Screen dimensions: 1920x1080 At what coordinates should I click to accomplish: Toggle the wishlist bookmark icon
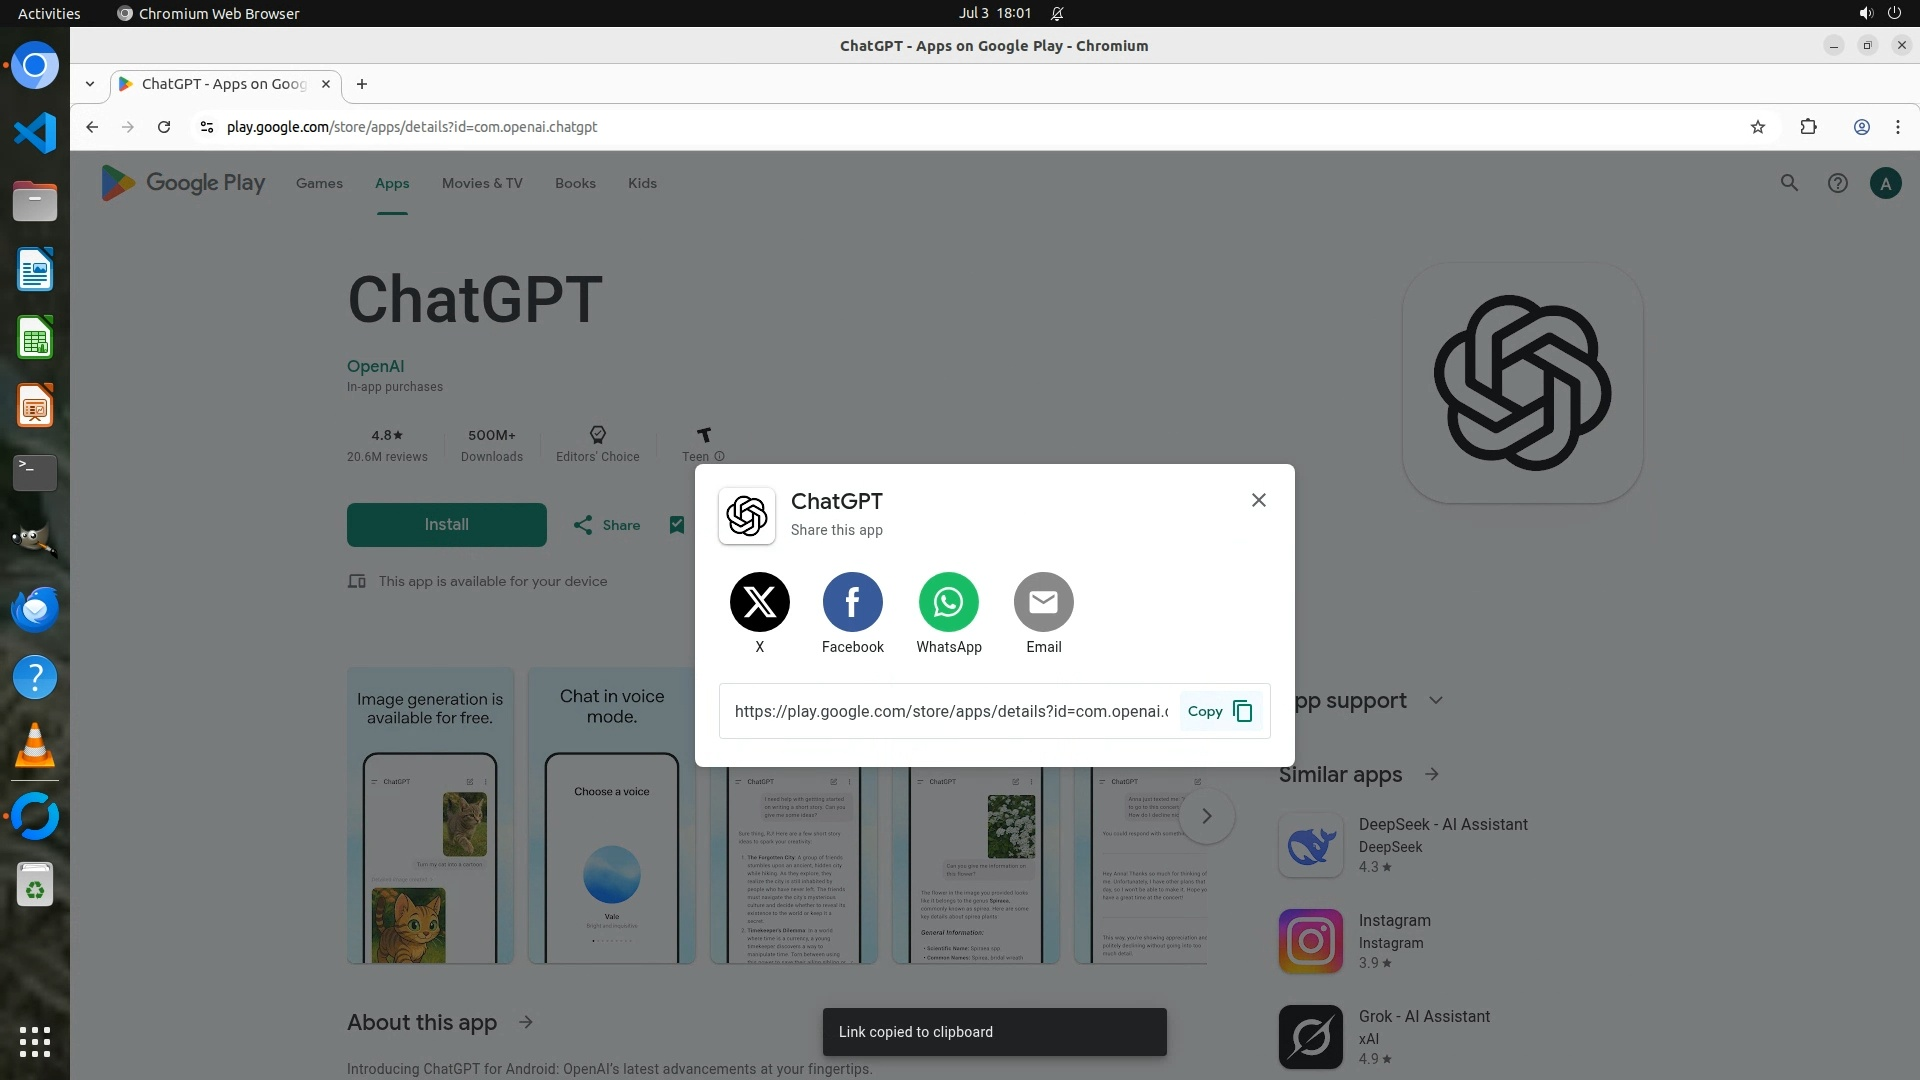(x=677, y=525)
